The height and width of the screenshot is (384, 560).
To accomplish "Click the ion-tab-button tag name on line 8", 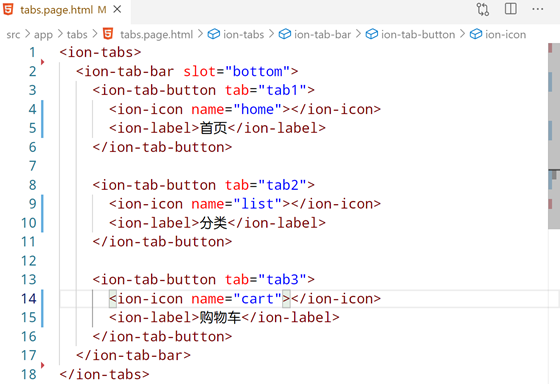I will pyautogui.click(x=158, y=185).
